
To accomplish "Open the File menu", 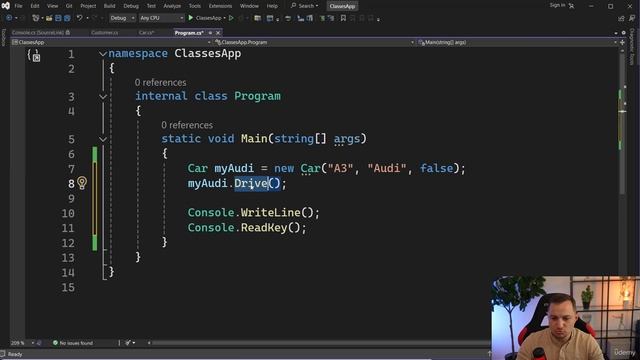I will [x=18, y=6].
